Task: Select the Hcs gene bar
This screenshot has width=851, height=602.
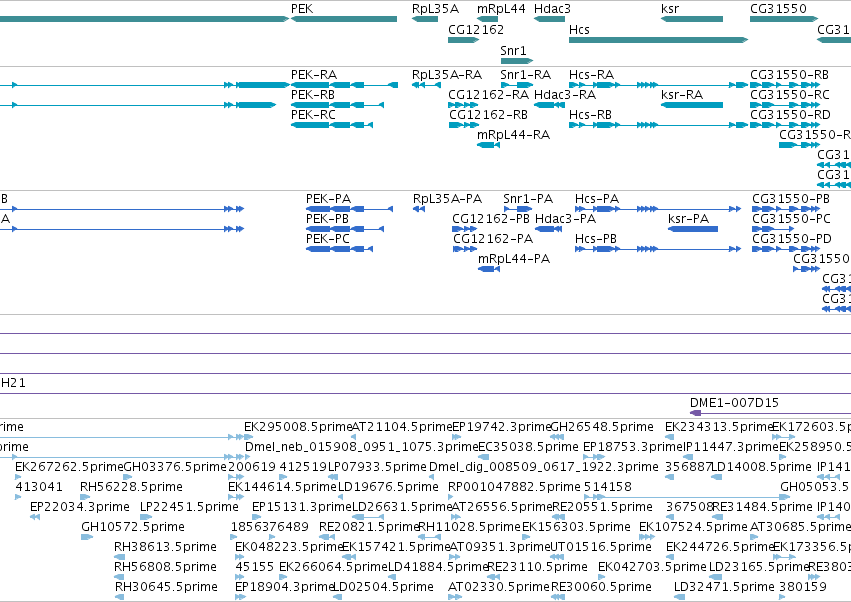Action: [x=658, y=40]
